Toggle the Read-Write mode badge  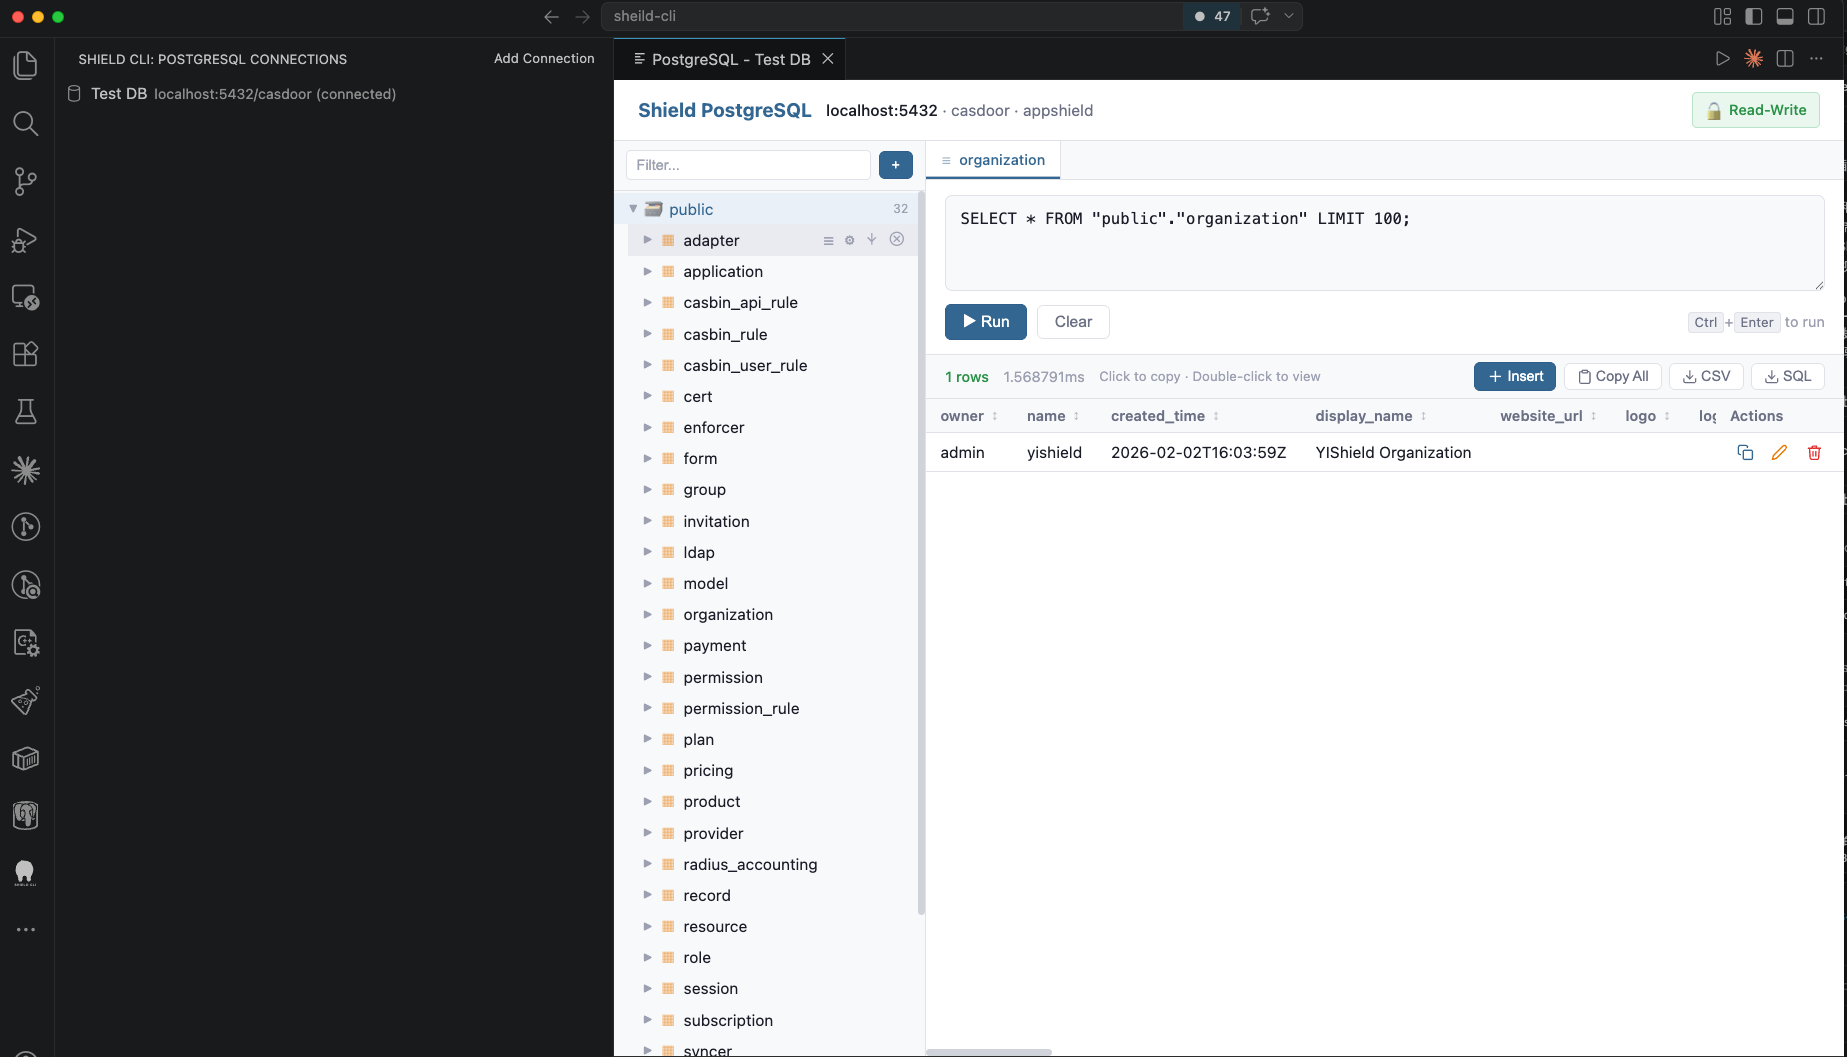1755,110
